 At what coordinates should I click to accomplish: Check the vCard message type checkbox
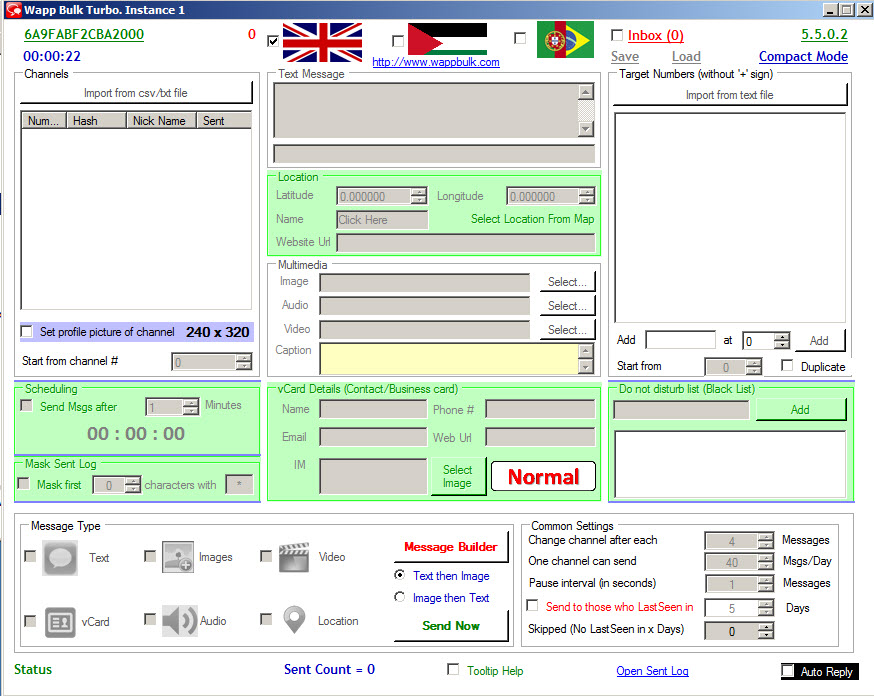coord(30,621)
